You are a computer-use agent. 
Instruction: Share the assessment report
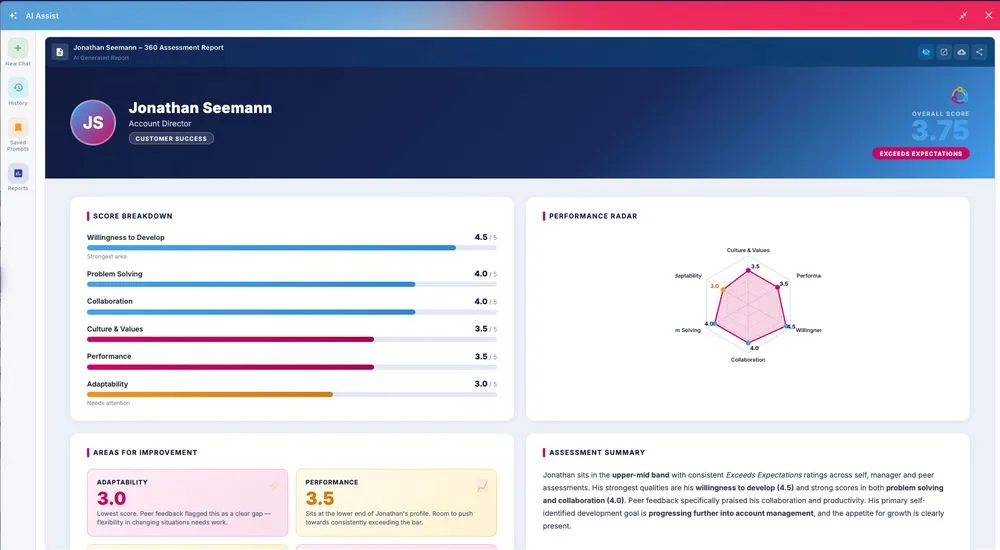tap(979, 52)
